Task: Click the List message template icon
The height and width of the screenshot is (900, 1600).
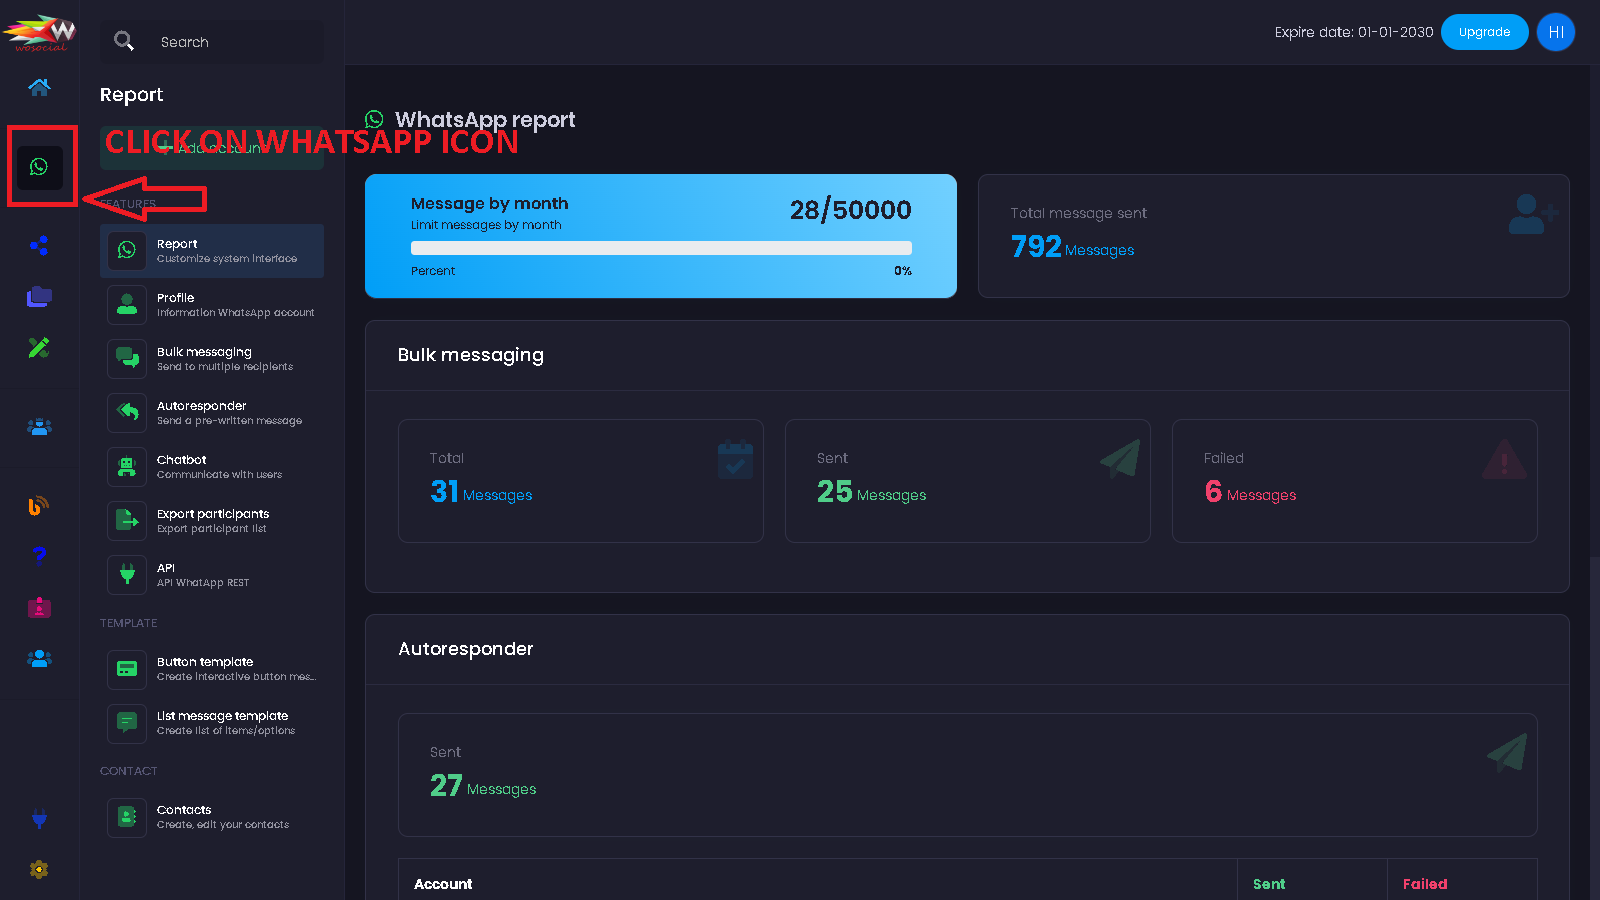Action: pyautogui.click(x=127, y=723)
